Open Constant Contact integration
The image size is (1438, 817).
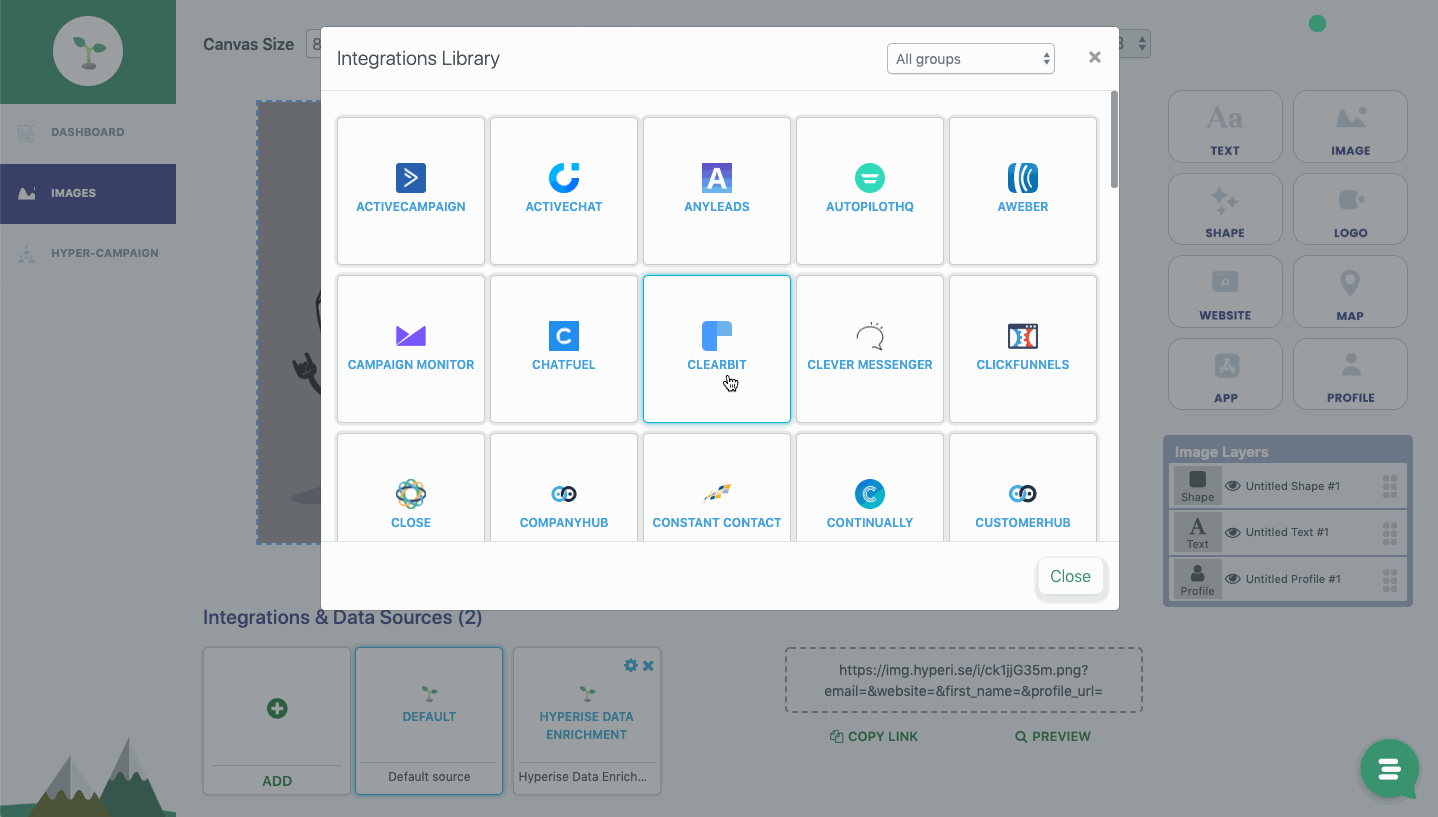point(717,488)
